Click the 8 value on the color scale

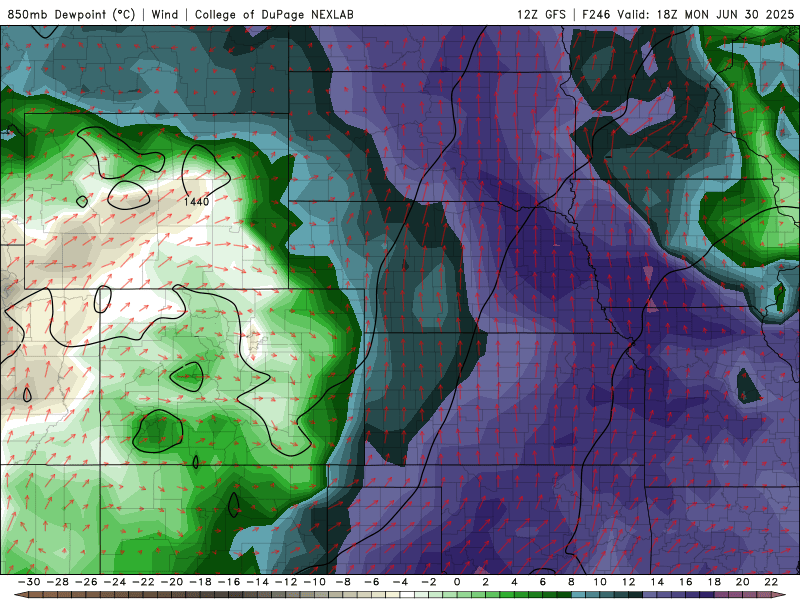point(571,582)
